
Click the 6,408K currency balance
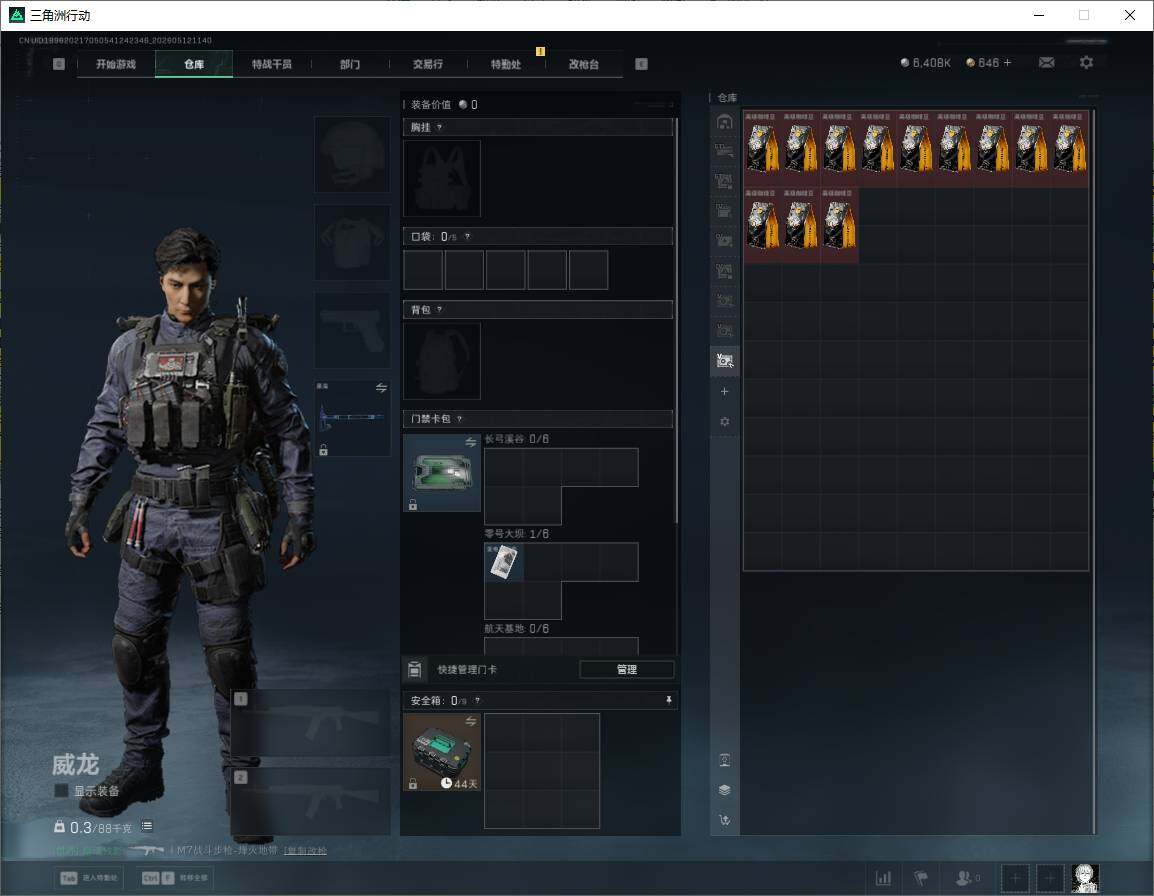(x=926, y=63)
